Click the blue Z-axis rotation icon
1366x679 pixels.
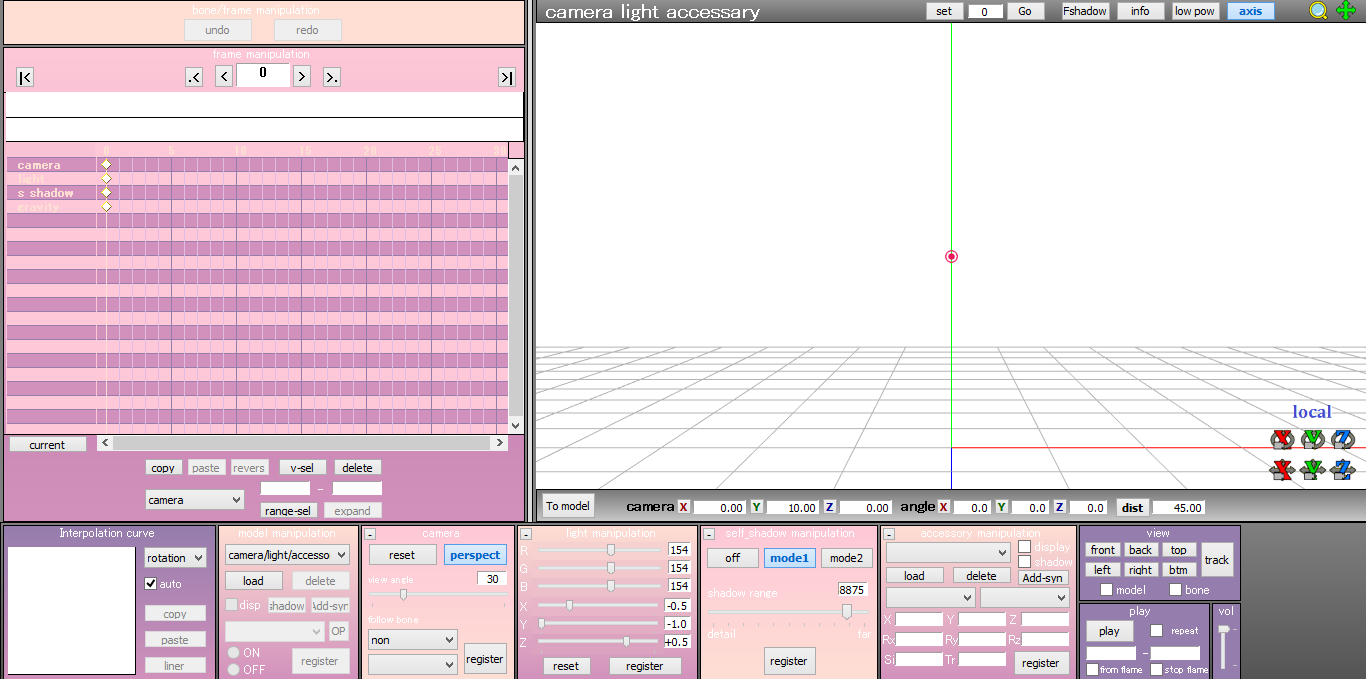point(1343,439)
